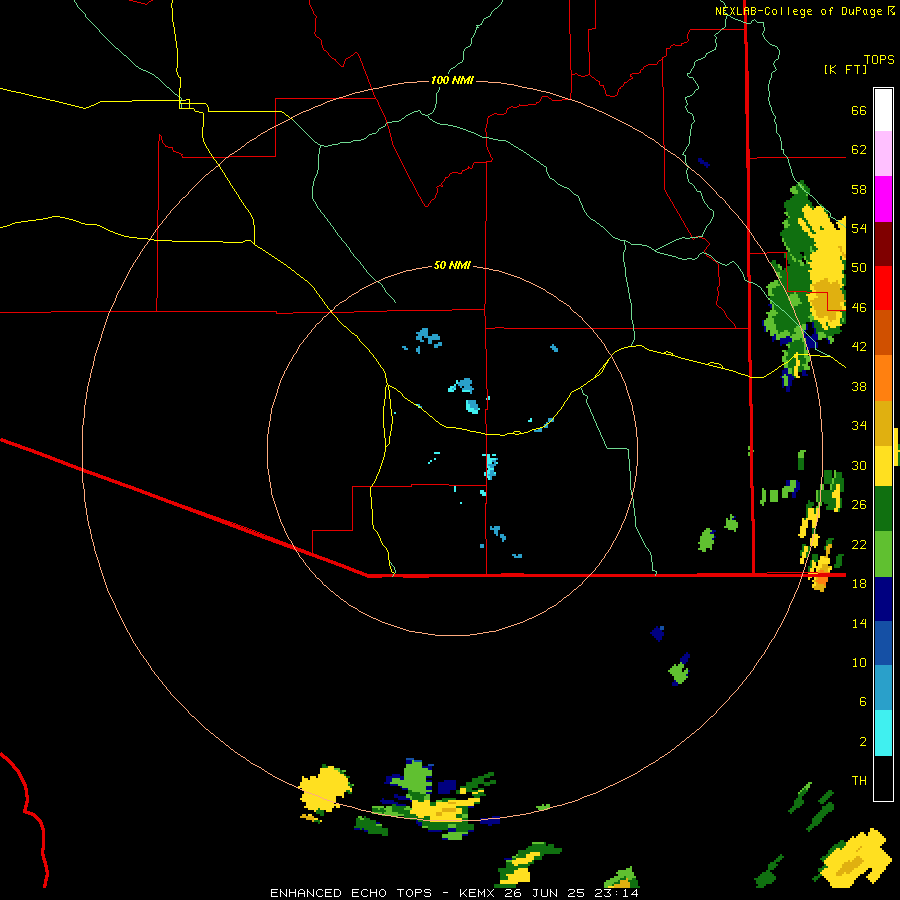The height and width of the screenshot is (900, 900).
Task: Click the light pink 62 kft legend swatch
Action: tap(883, 153)
